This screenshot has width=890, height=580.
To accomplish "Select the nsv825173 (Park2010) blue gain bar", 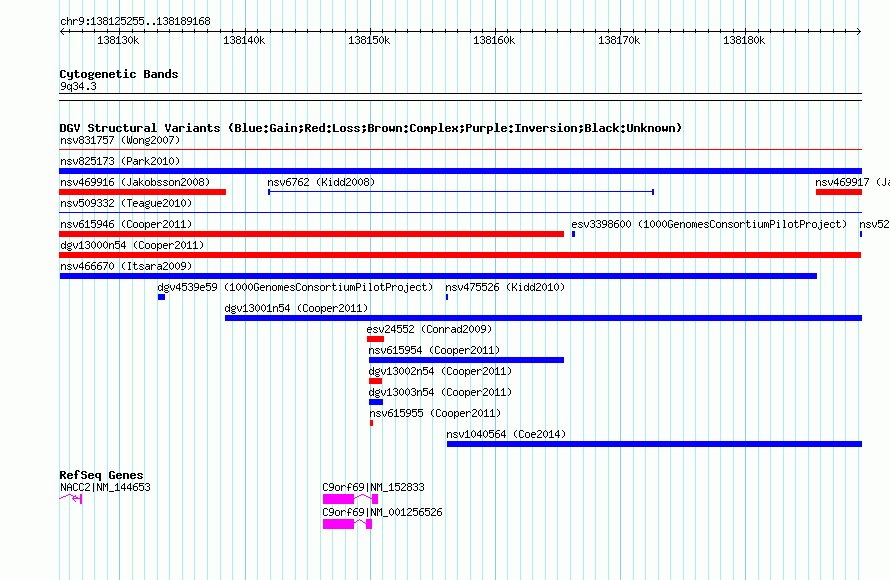I will coord(460,171).
